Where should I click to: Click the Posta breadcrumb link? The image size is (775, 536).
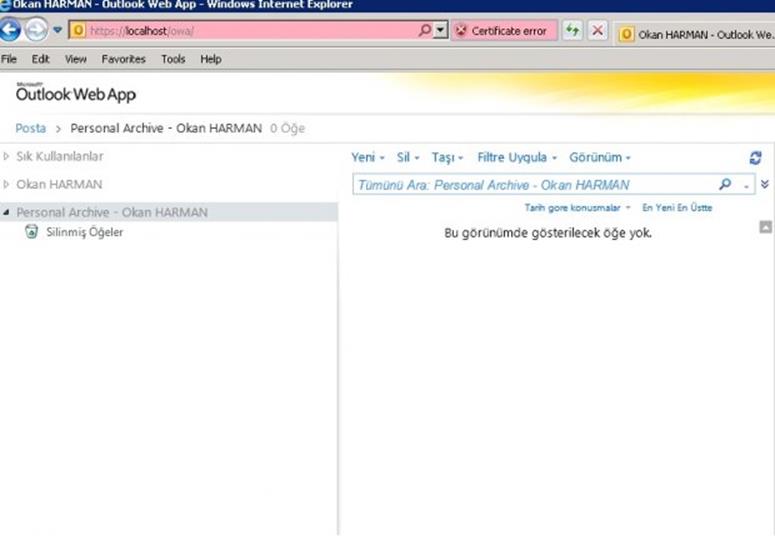[x=31, y=128]
